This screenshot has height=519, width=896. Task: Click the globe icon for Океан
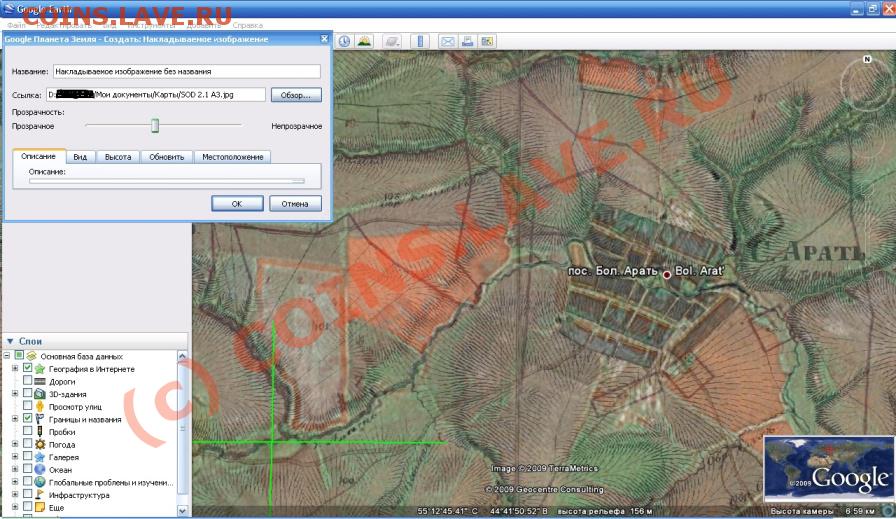point(39,469)
